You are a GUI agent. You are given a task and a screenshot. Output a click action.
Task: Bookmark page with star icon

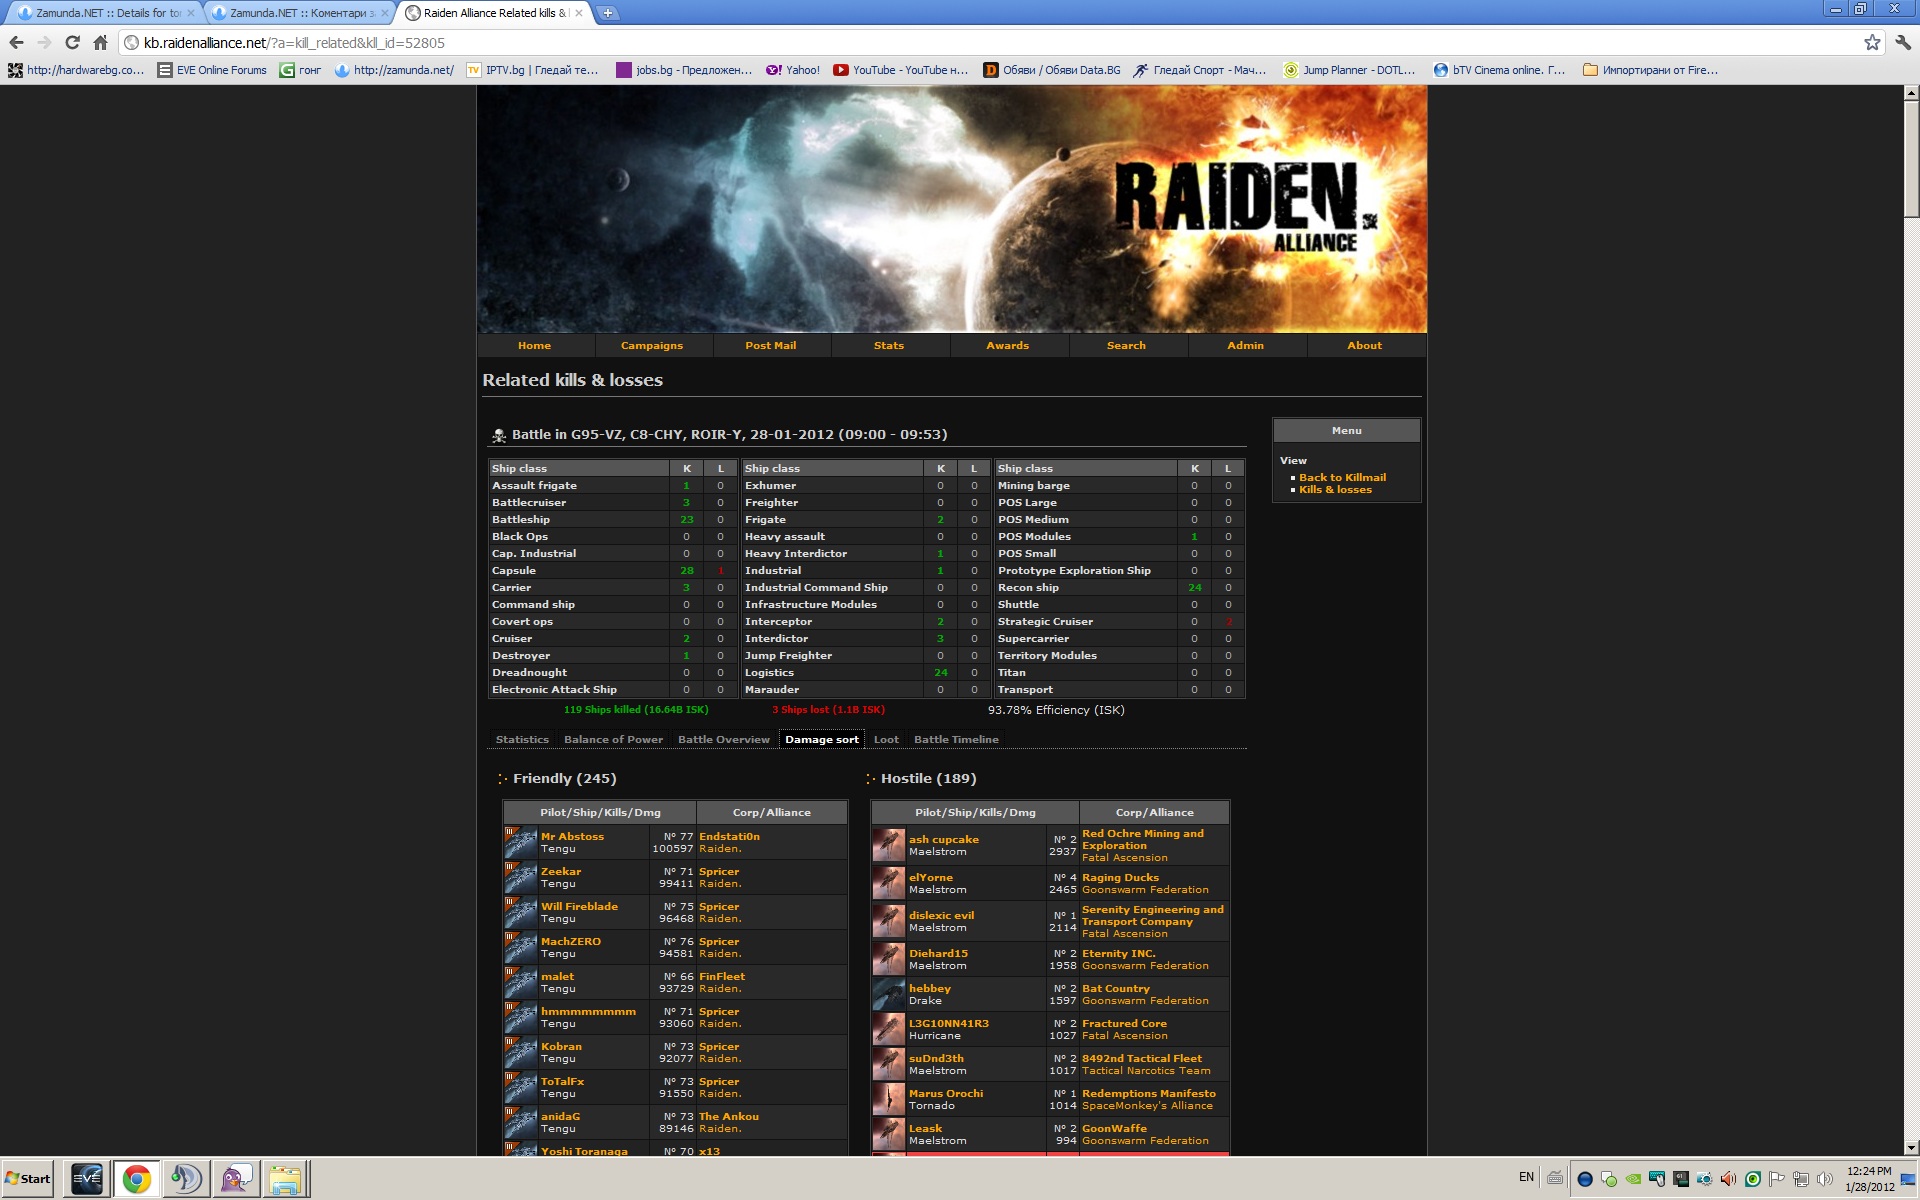point(1872,43)
